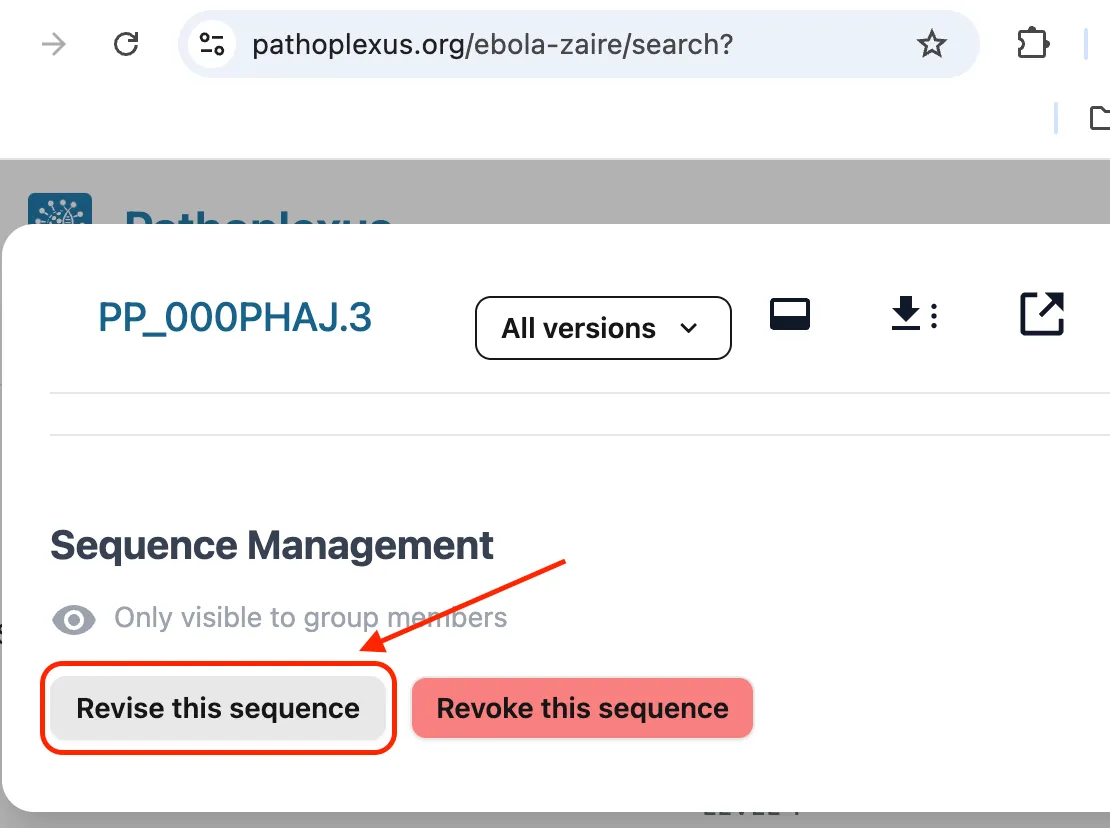Click the PP_000PHAJ.3 accession link
This screenshot has height=828, width=1110.
[235, 318]
